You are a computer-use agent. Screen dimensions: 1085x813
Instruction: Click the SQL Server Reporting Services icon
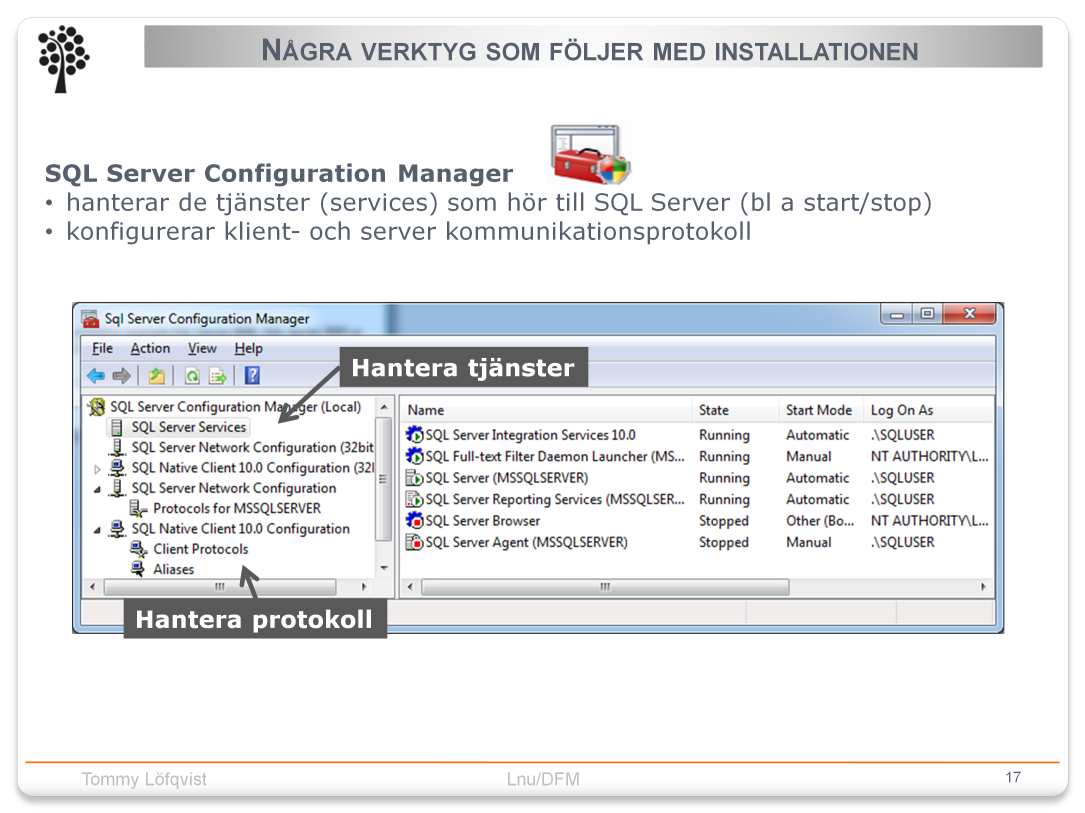(x=414, y=499)
